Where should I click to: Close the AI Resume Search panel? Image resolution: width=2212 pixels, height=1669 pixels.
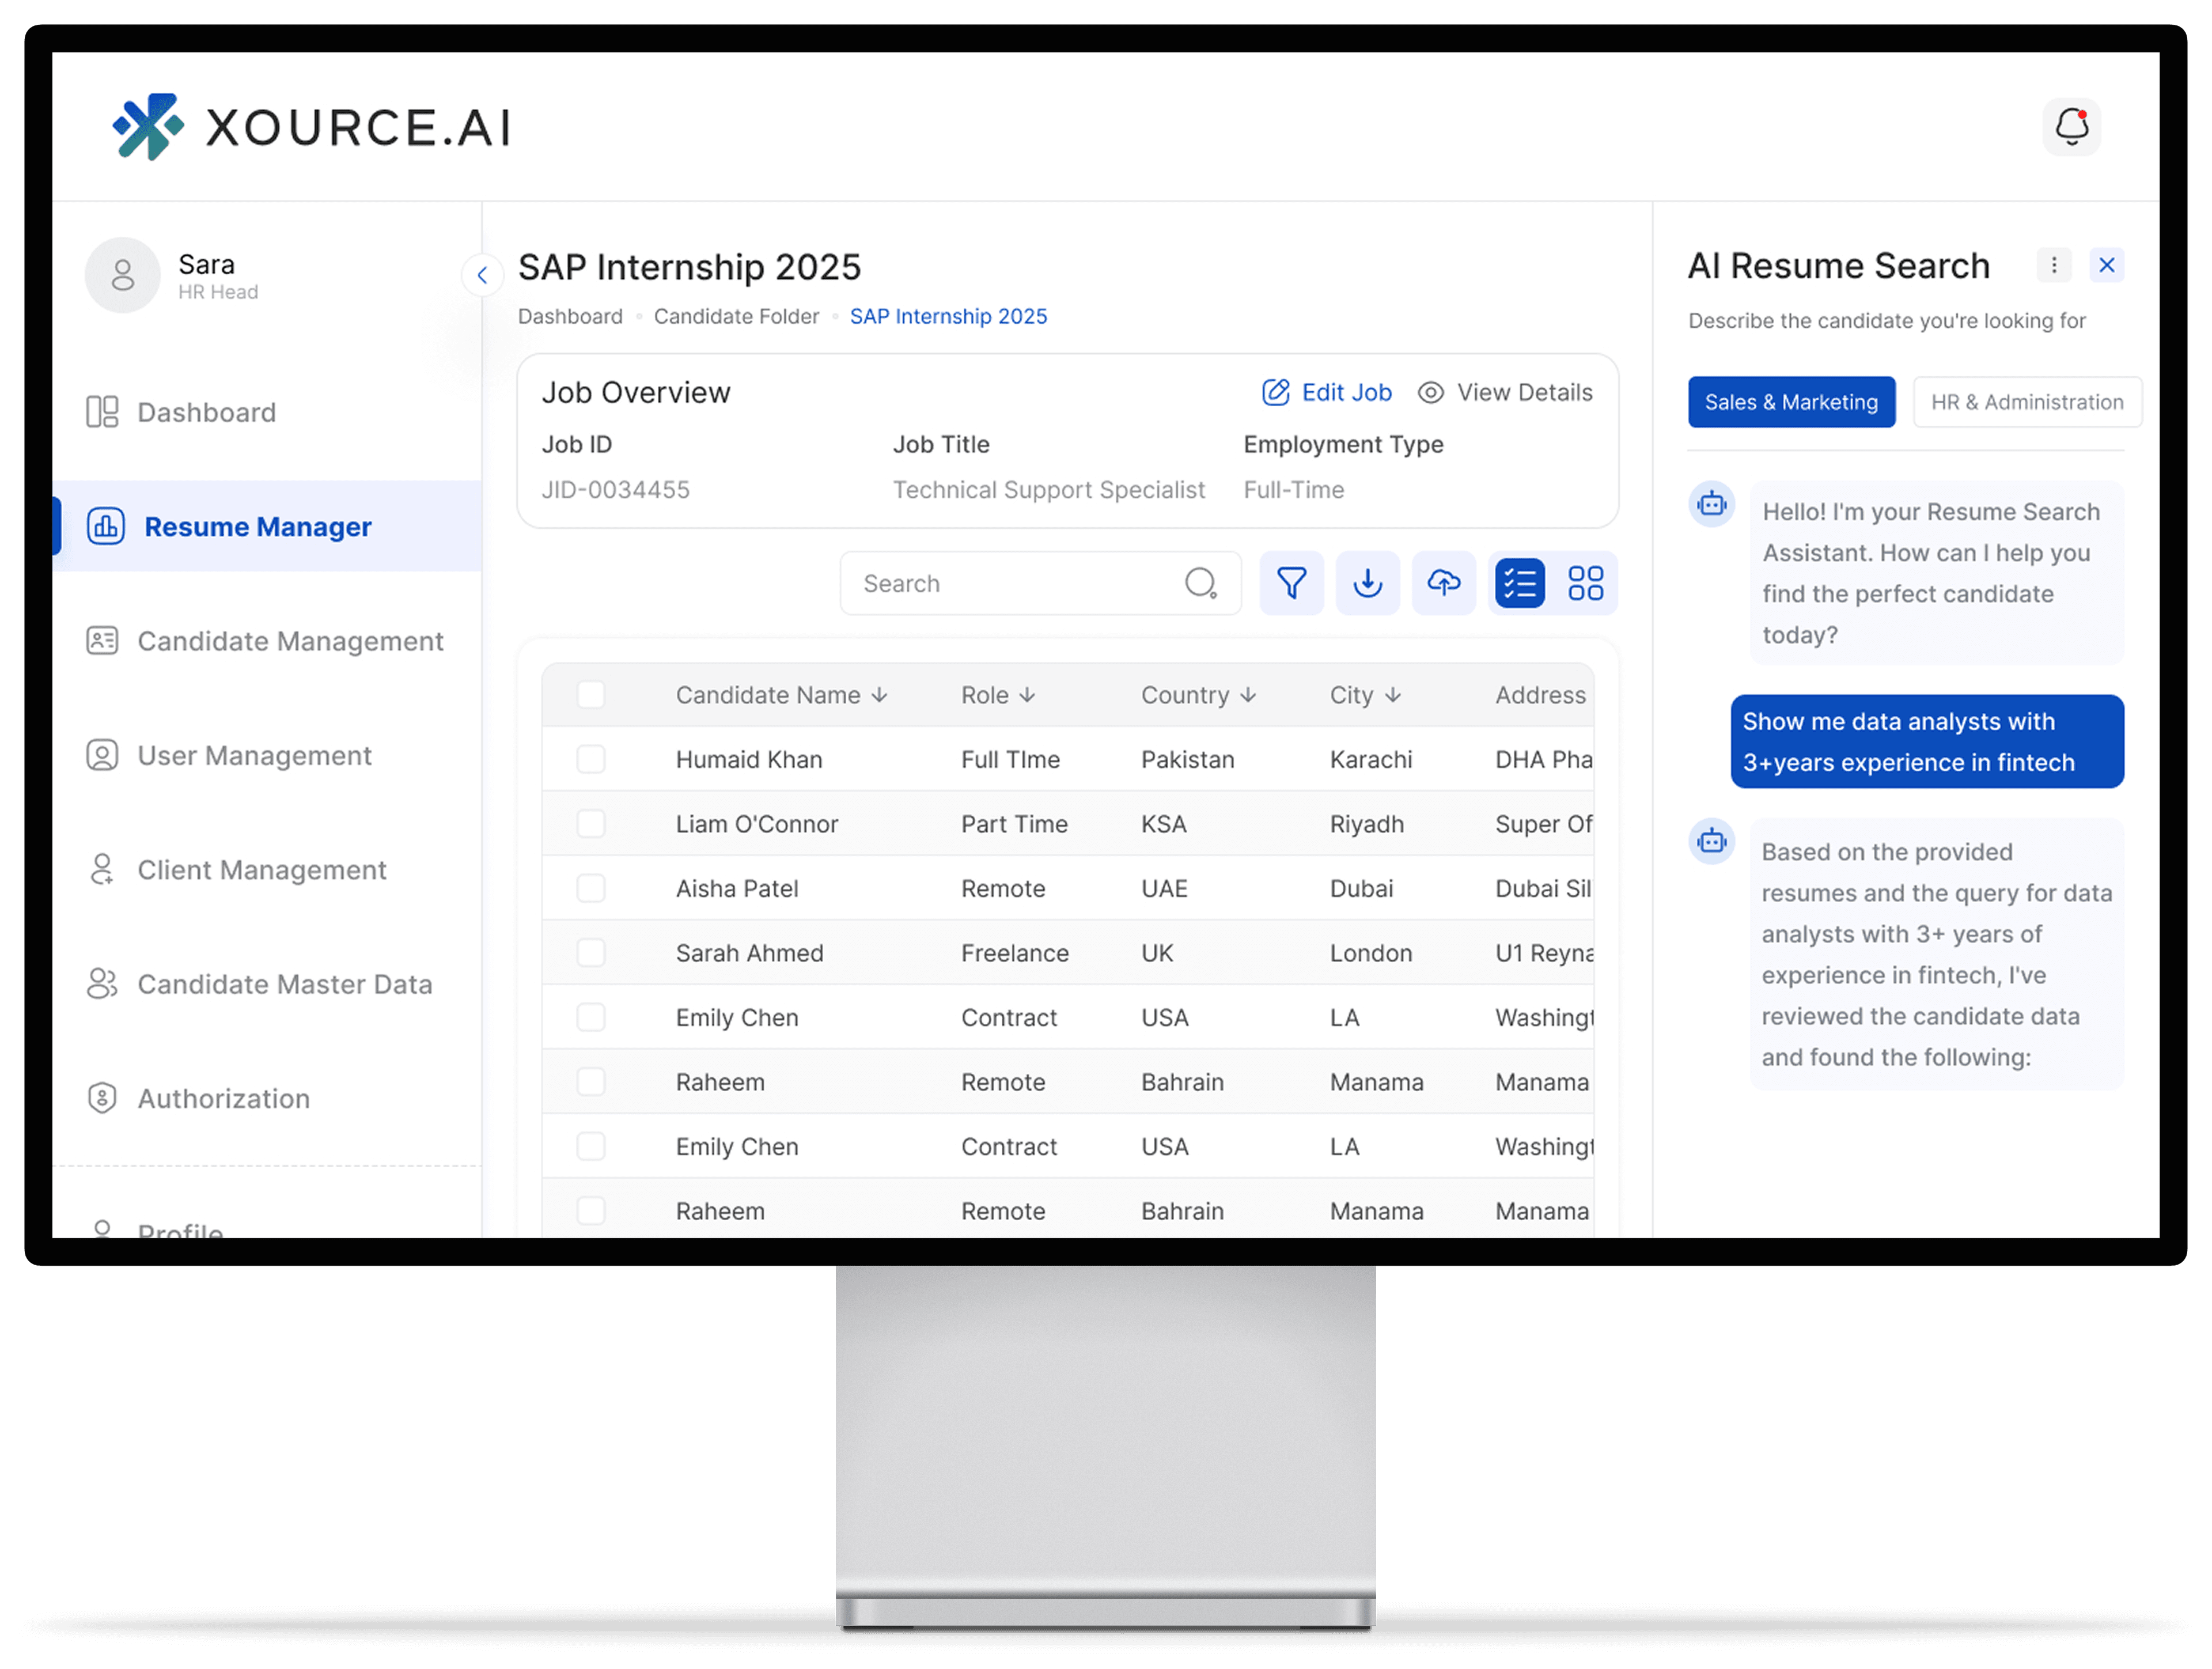[2106, 265]
